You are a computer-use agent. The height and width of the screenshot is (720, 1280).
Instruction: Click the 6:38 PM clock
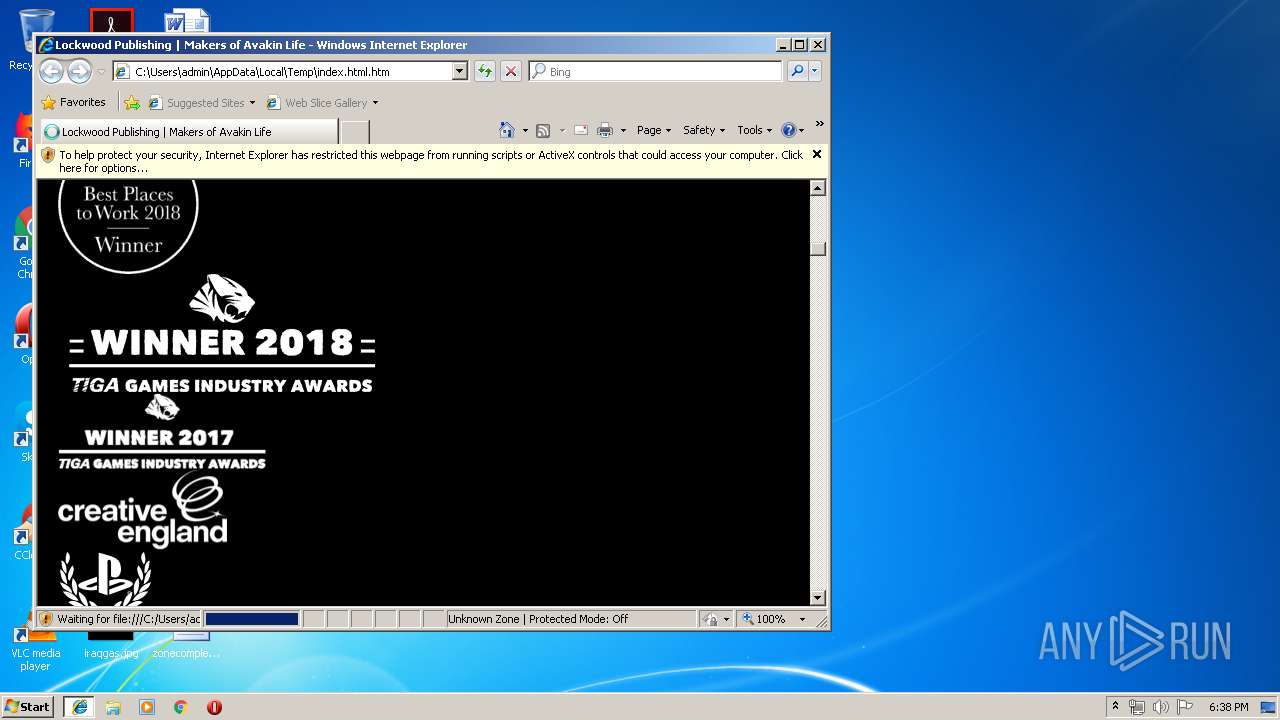1228,707
